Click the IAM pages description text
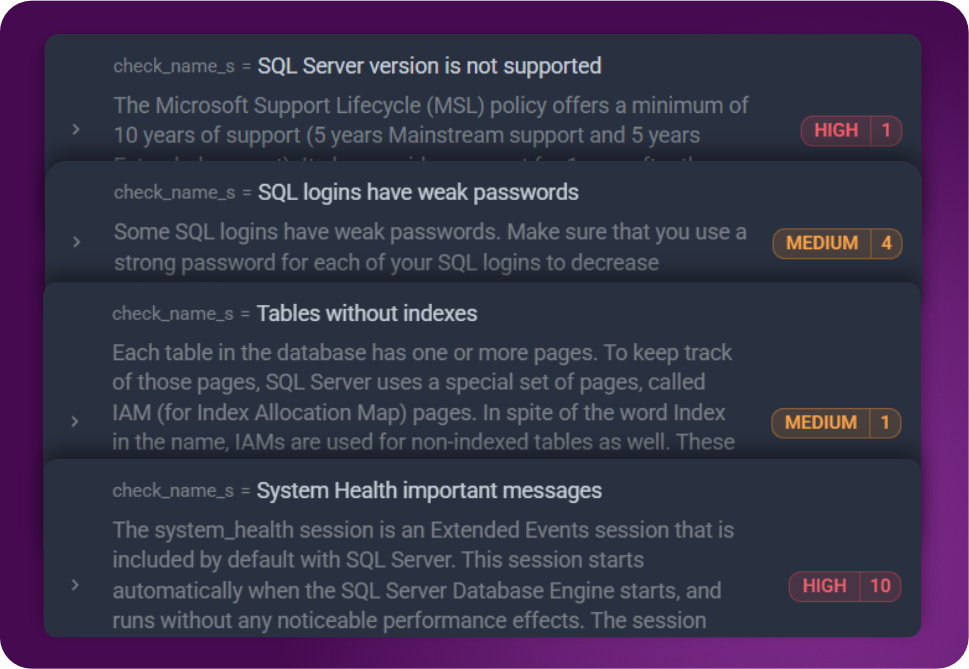Image resolution: width=969 pixels, height=669 pixels. (x=423, y=397)
